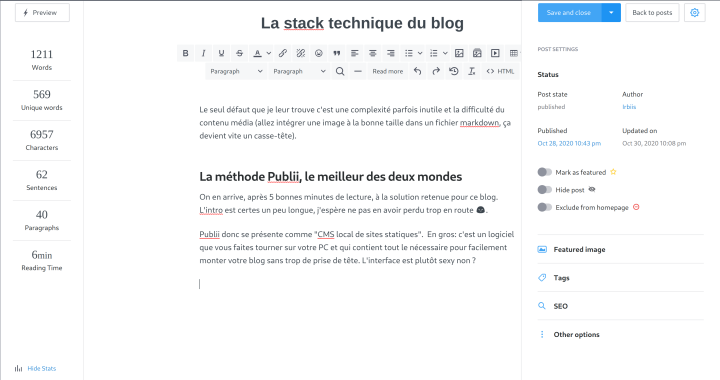The image size is (720, 380).
Task: Click the 'published' post state value
Action: coord(551,106)
